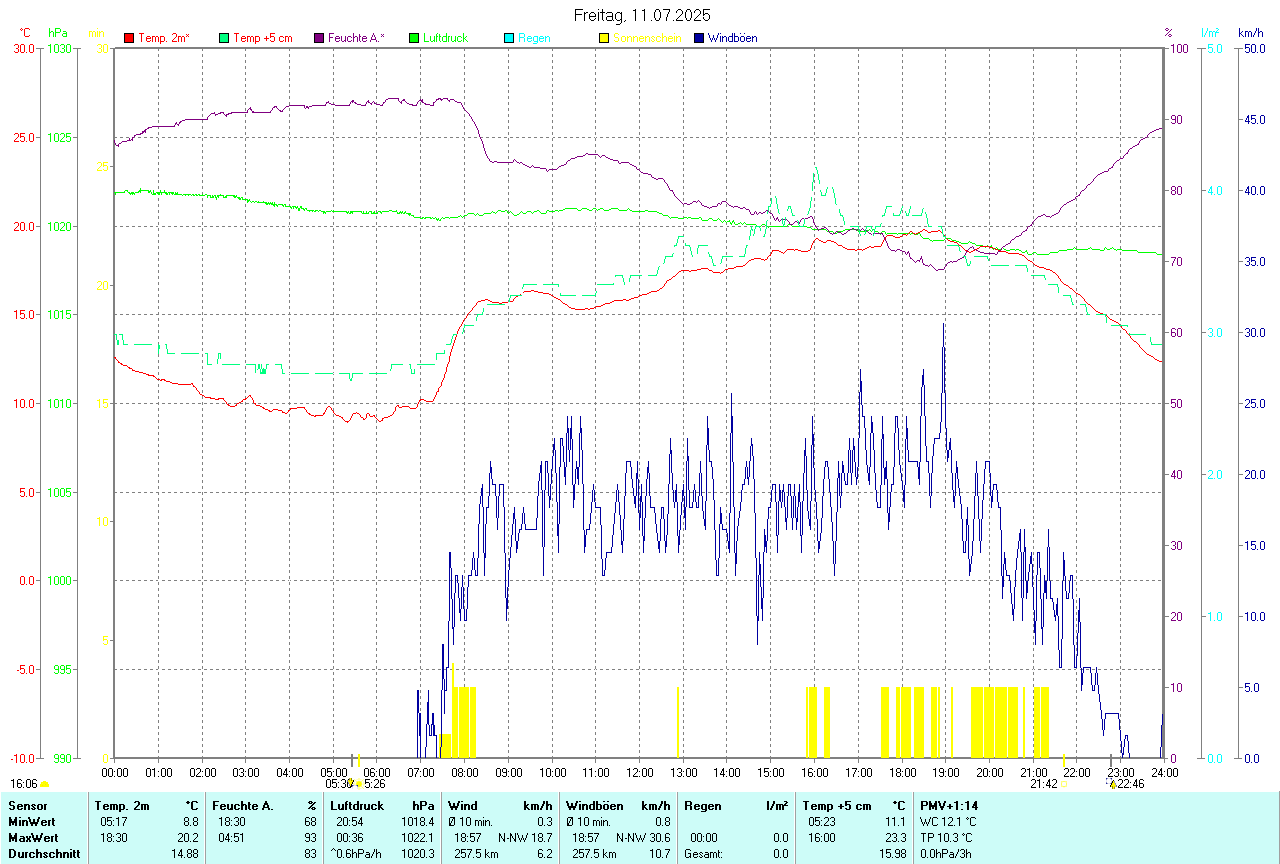
Task: Click the Sensor column header in table
Action: (28, 805)
